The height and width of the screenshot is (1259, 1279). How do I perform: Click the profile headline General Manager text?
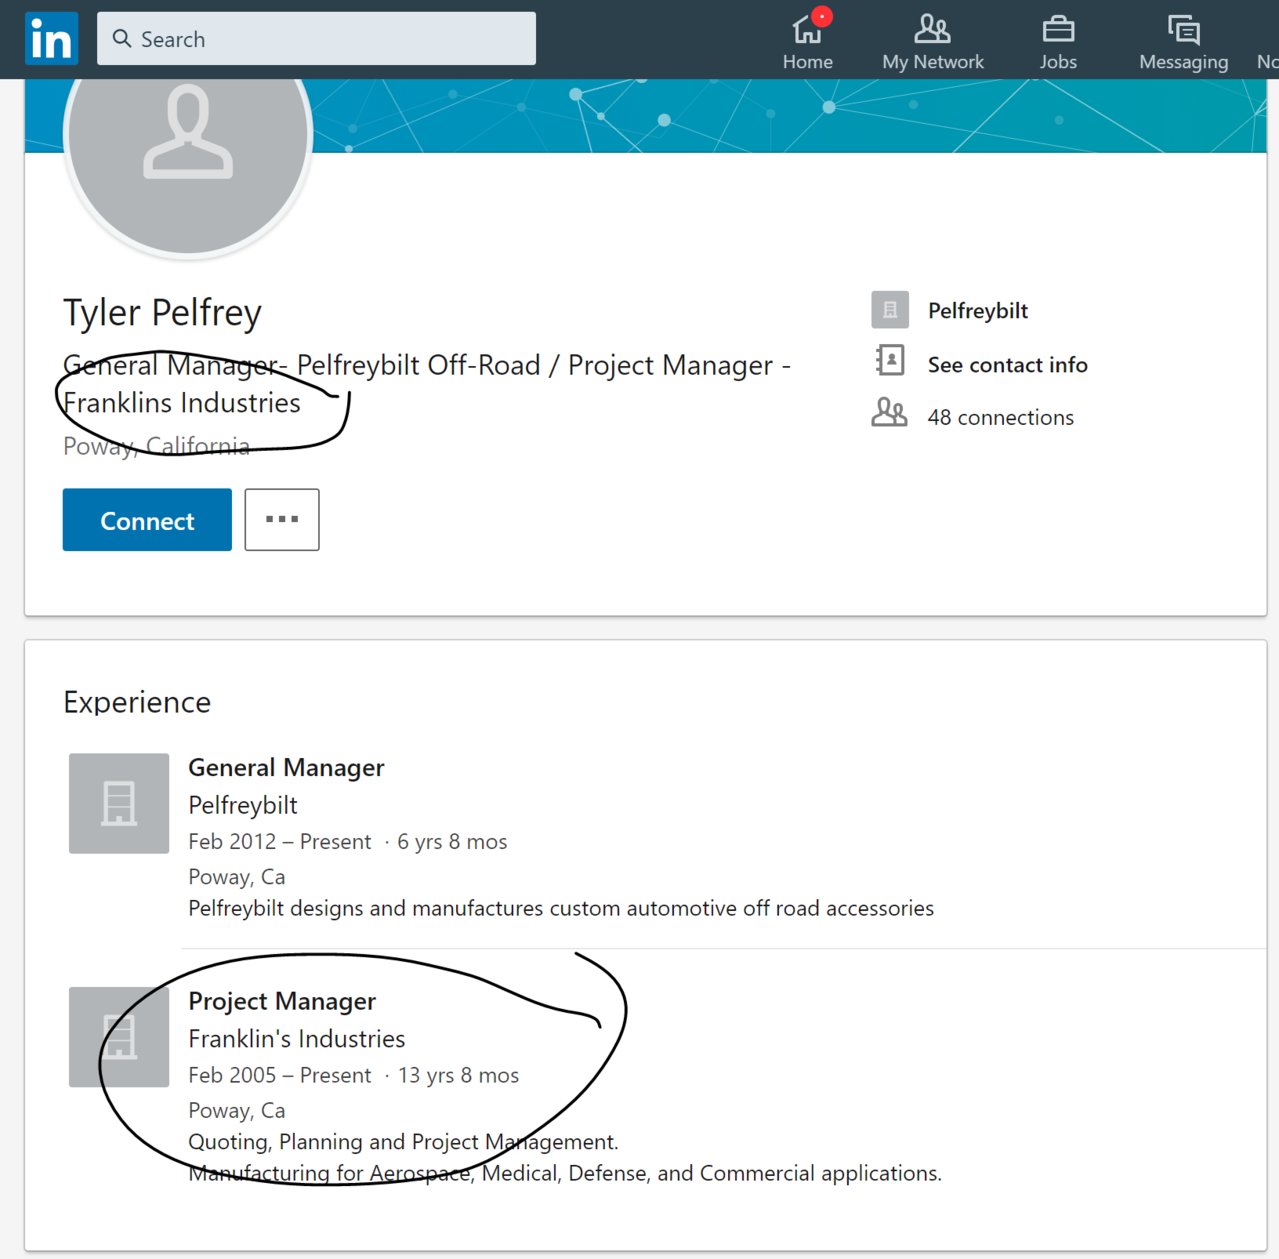[426, 384]
